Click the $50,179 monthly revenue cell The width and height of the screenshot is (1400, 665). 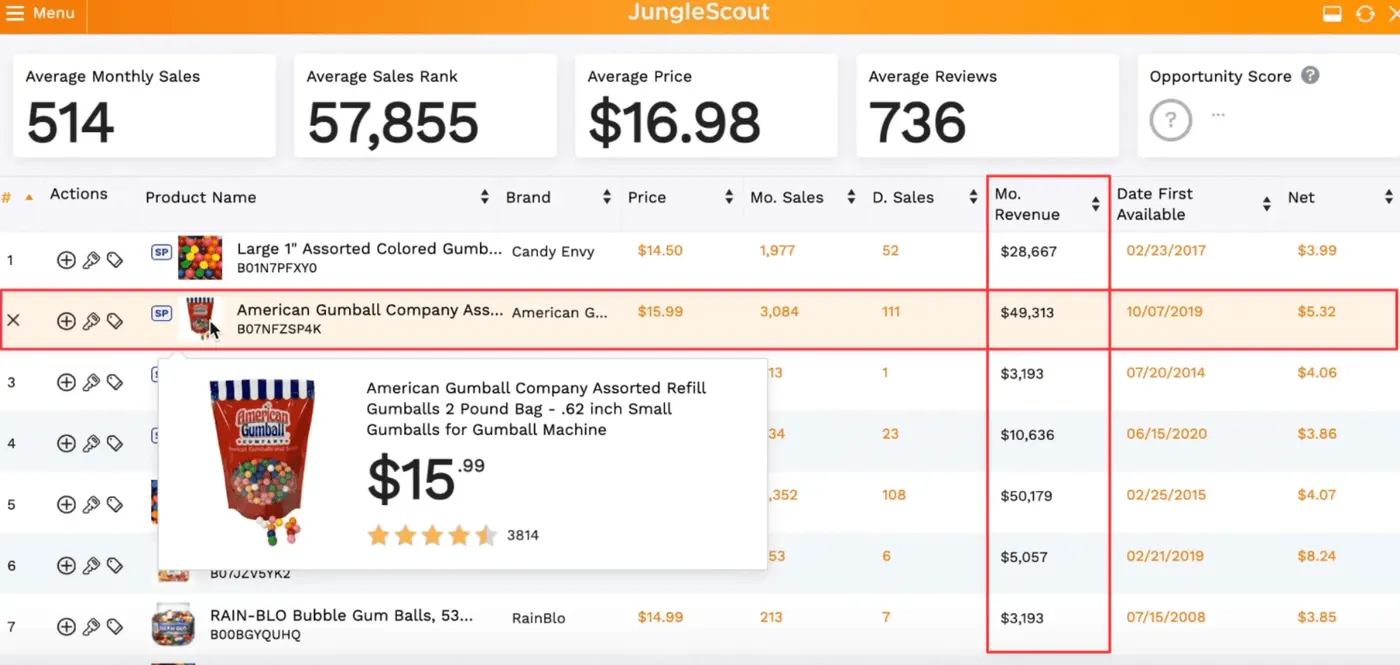pyautogui.click(x=1028, y=496)
